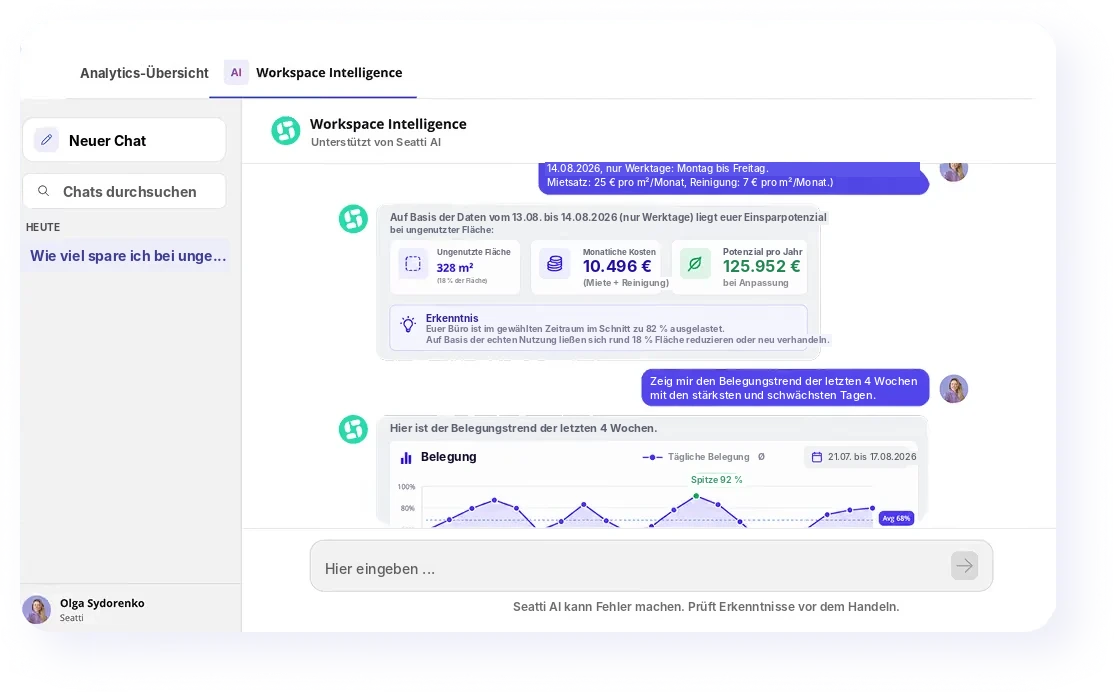
Task: Click the 'Unterstützt von Seatti AI' subtitle
Action: 376,142
